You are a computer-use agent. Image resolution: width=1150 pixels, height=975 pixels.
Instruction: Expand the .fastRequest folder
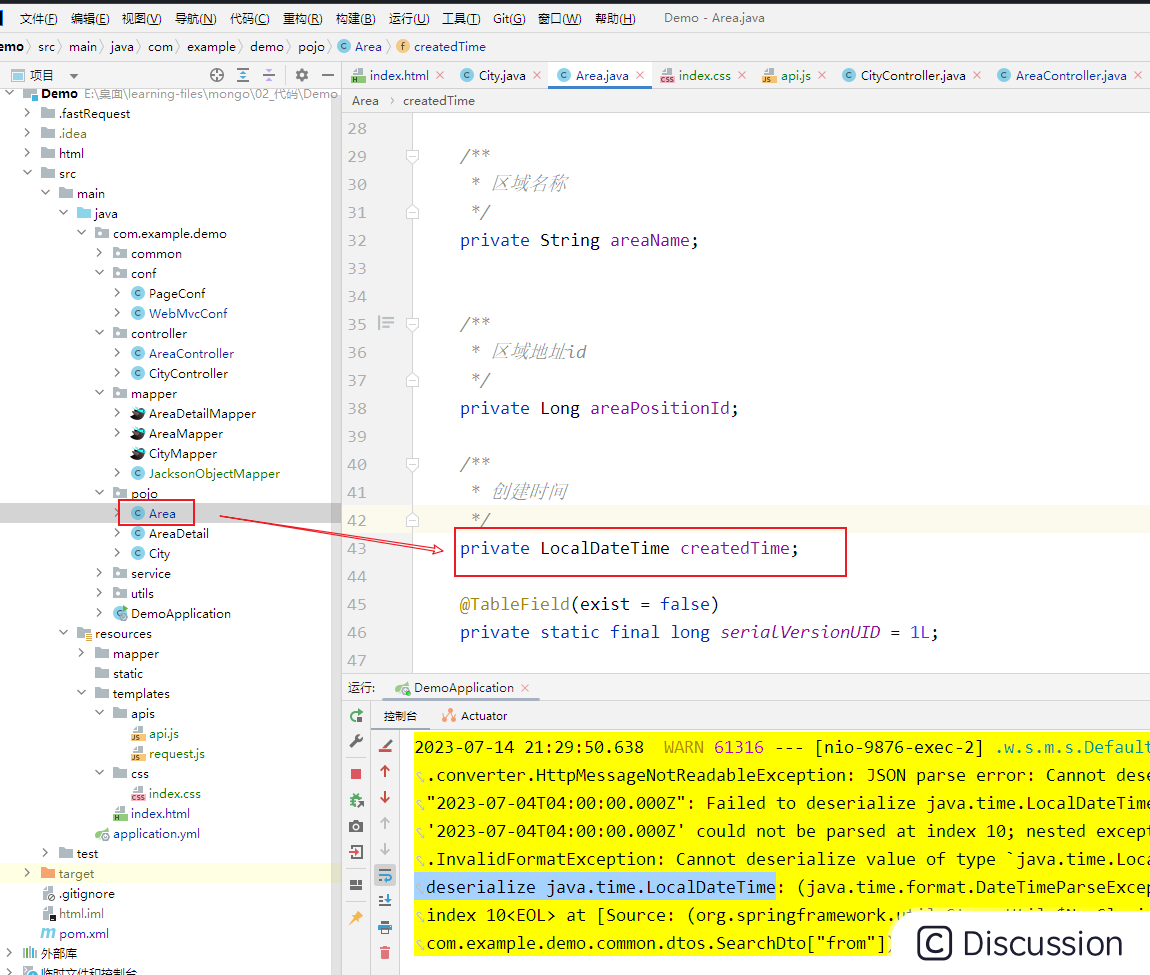[x=27, y=113]
